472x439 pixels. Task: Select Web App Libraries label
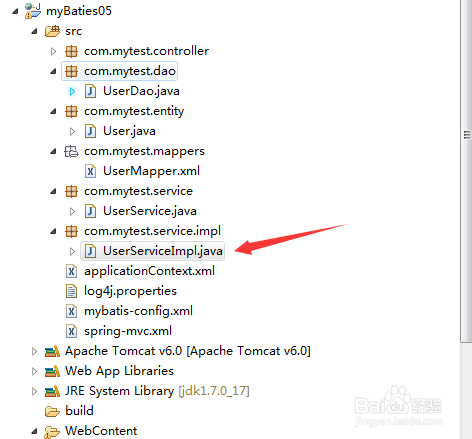pyautogui.click(x=119, y=371)
